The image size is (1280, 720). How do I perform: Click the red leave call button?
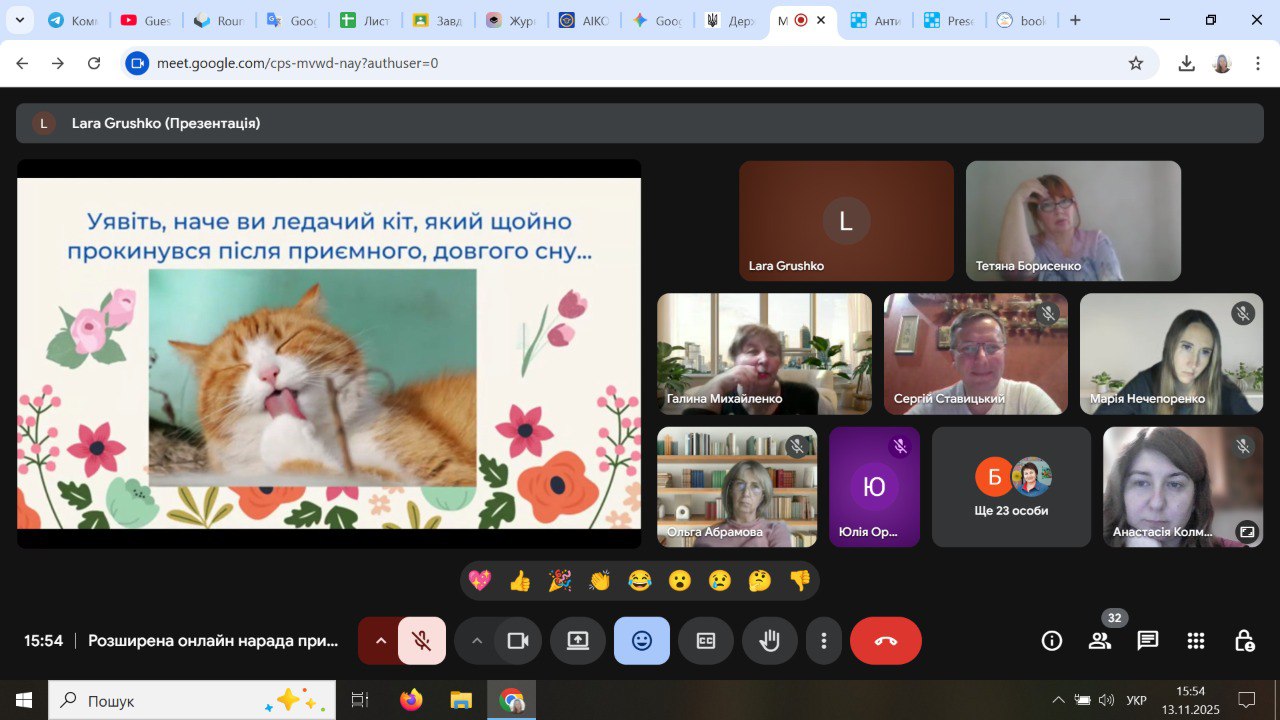(885, 641)
